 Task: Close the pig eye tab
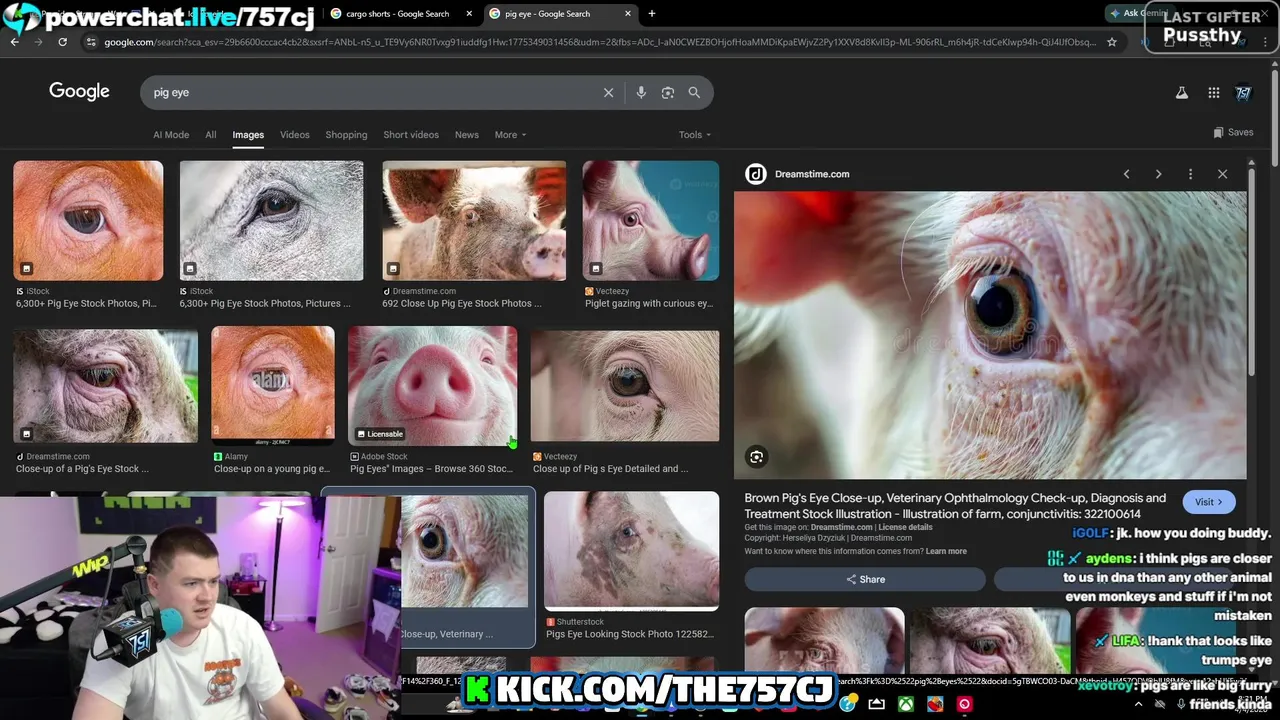tap(628, 14)
